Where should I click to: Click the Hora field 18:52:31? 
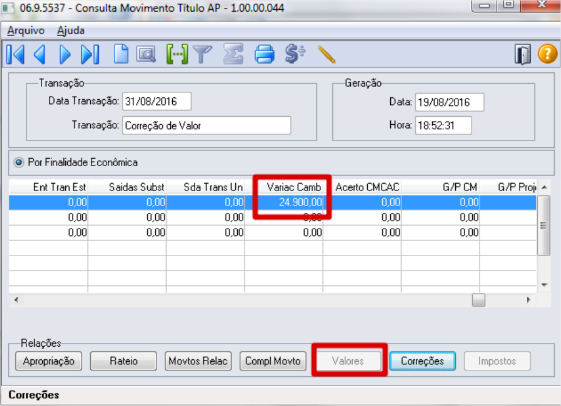(x=443, y=125)
